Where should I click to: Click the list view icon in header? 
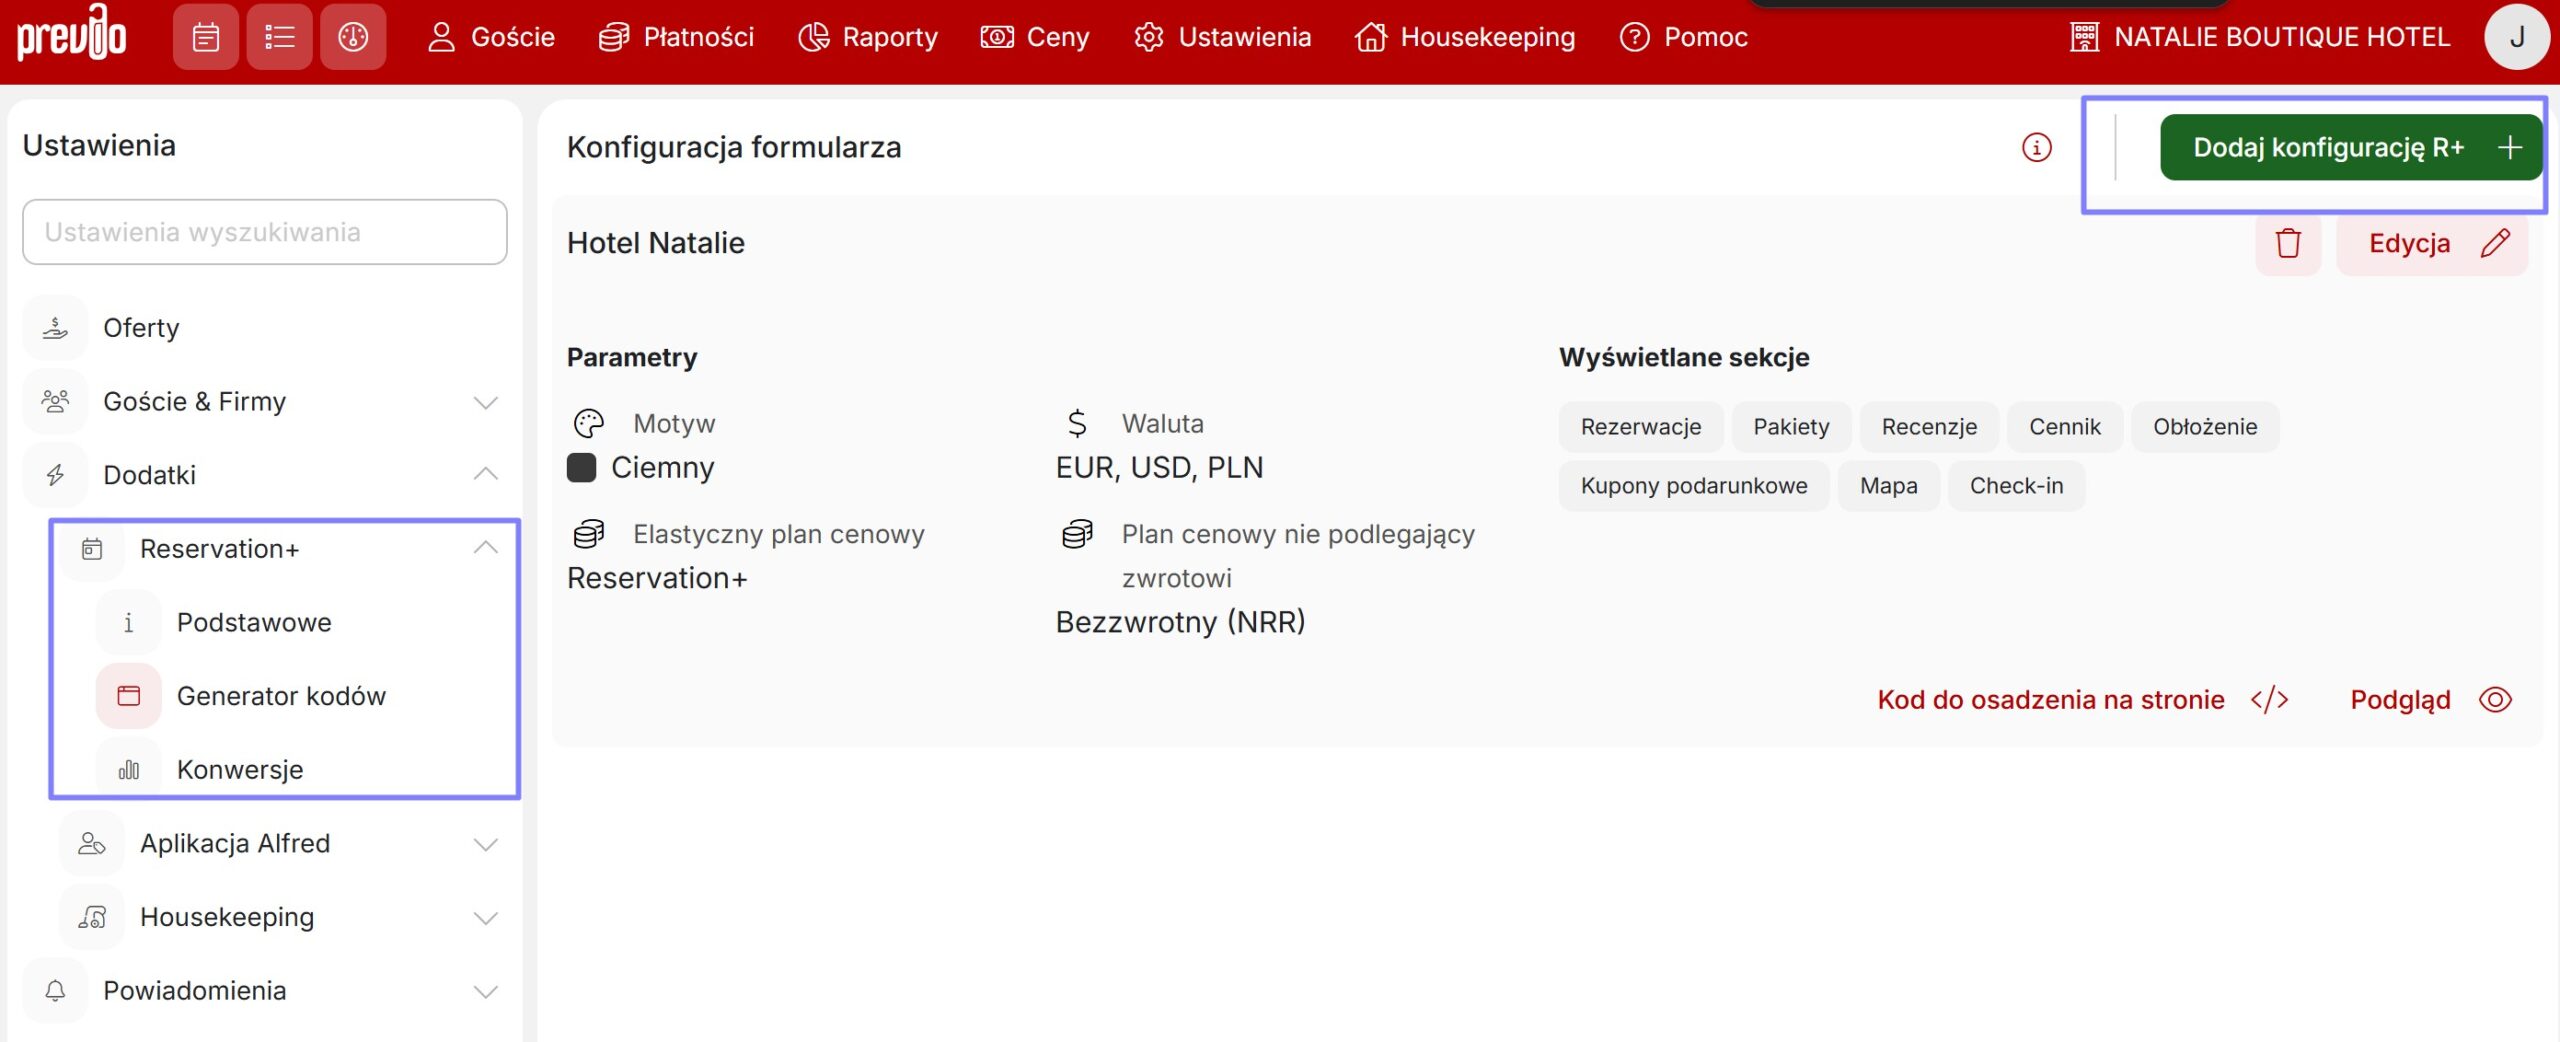279,37
